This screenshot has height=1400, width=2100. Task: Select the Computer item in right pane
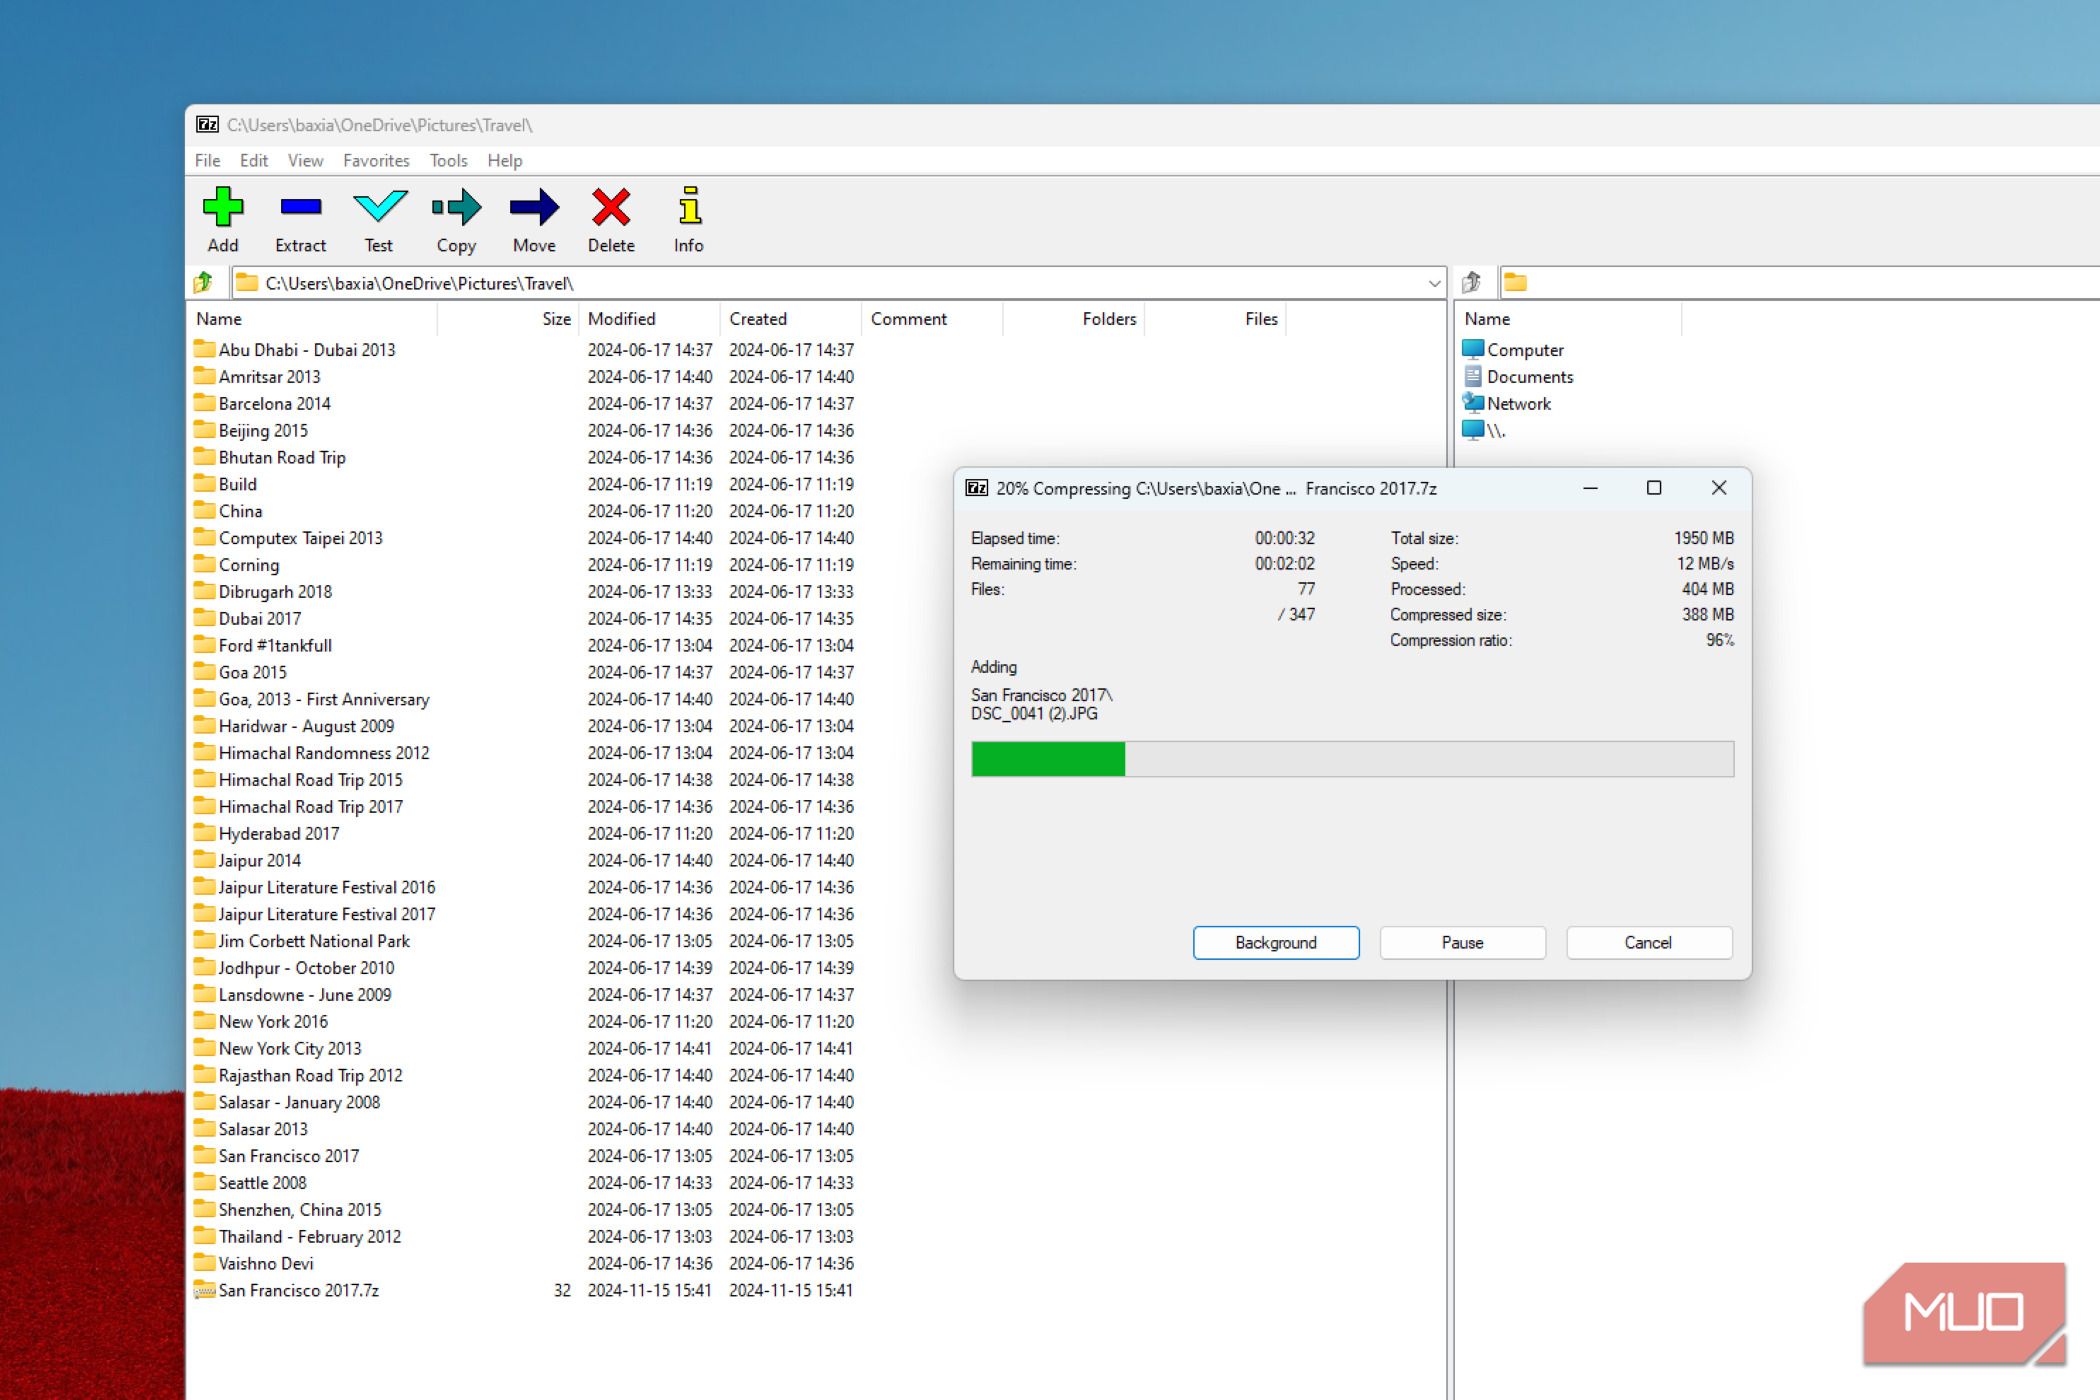point(1524,350)
